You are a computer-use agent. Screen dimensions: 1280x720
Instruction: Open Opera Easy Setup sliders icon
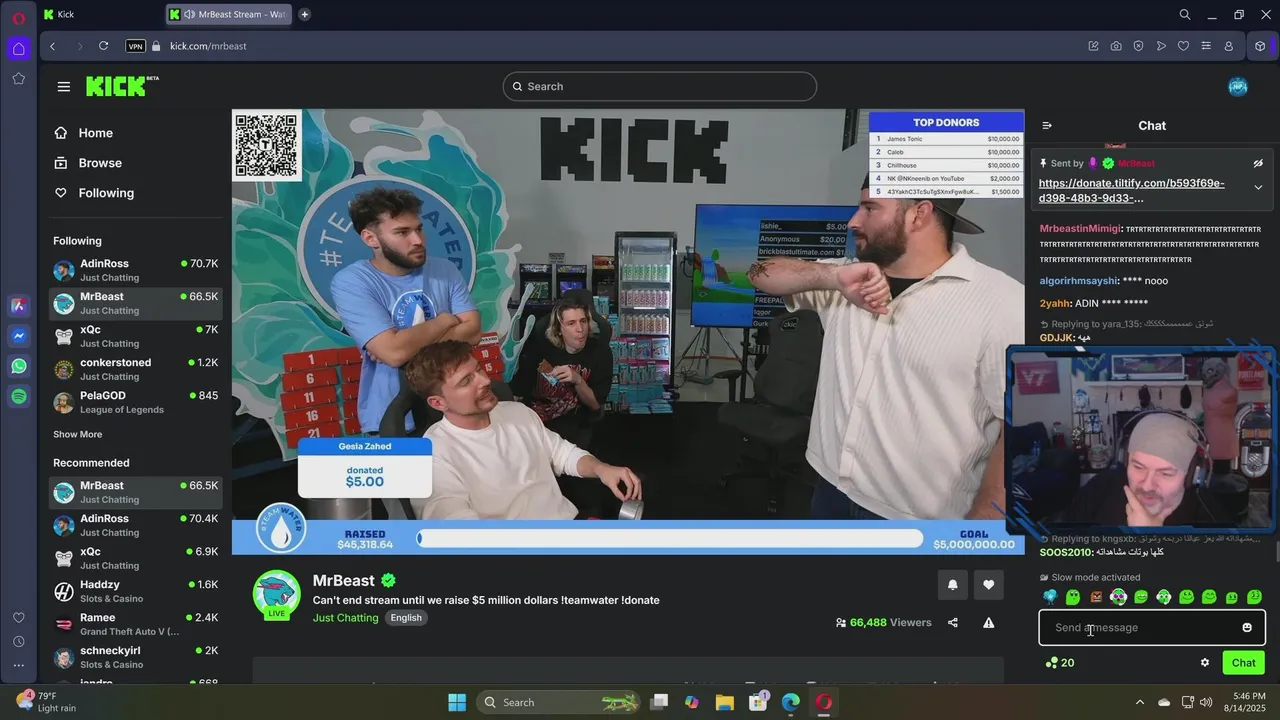(1206, 46)
